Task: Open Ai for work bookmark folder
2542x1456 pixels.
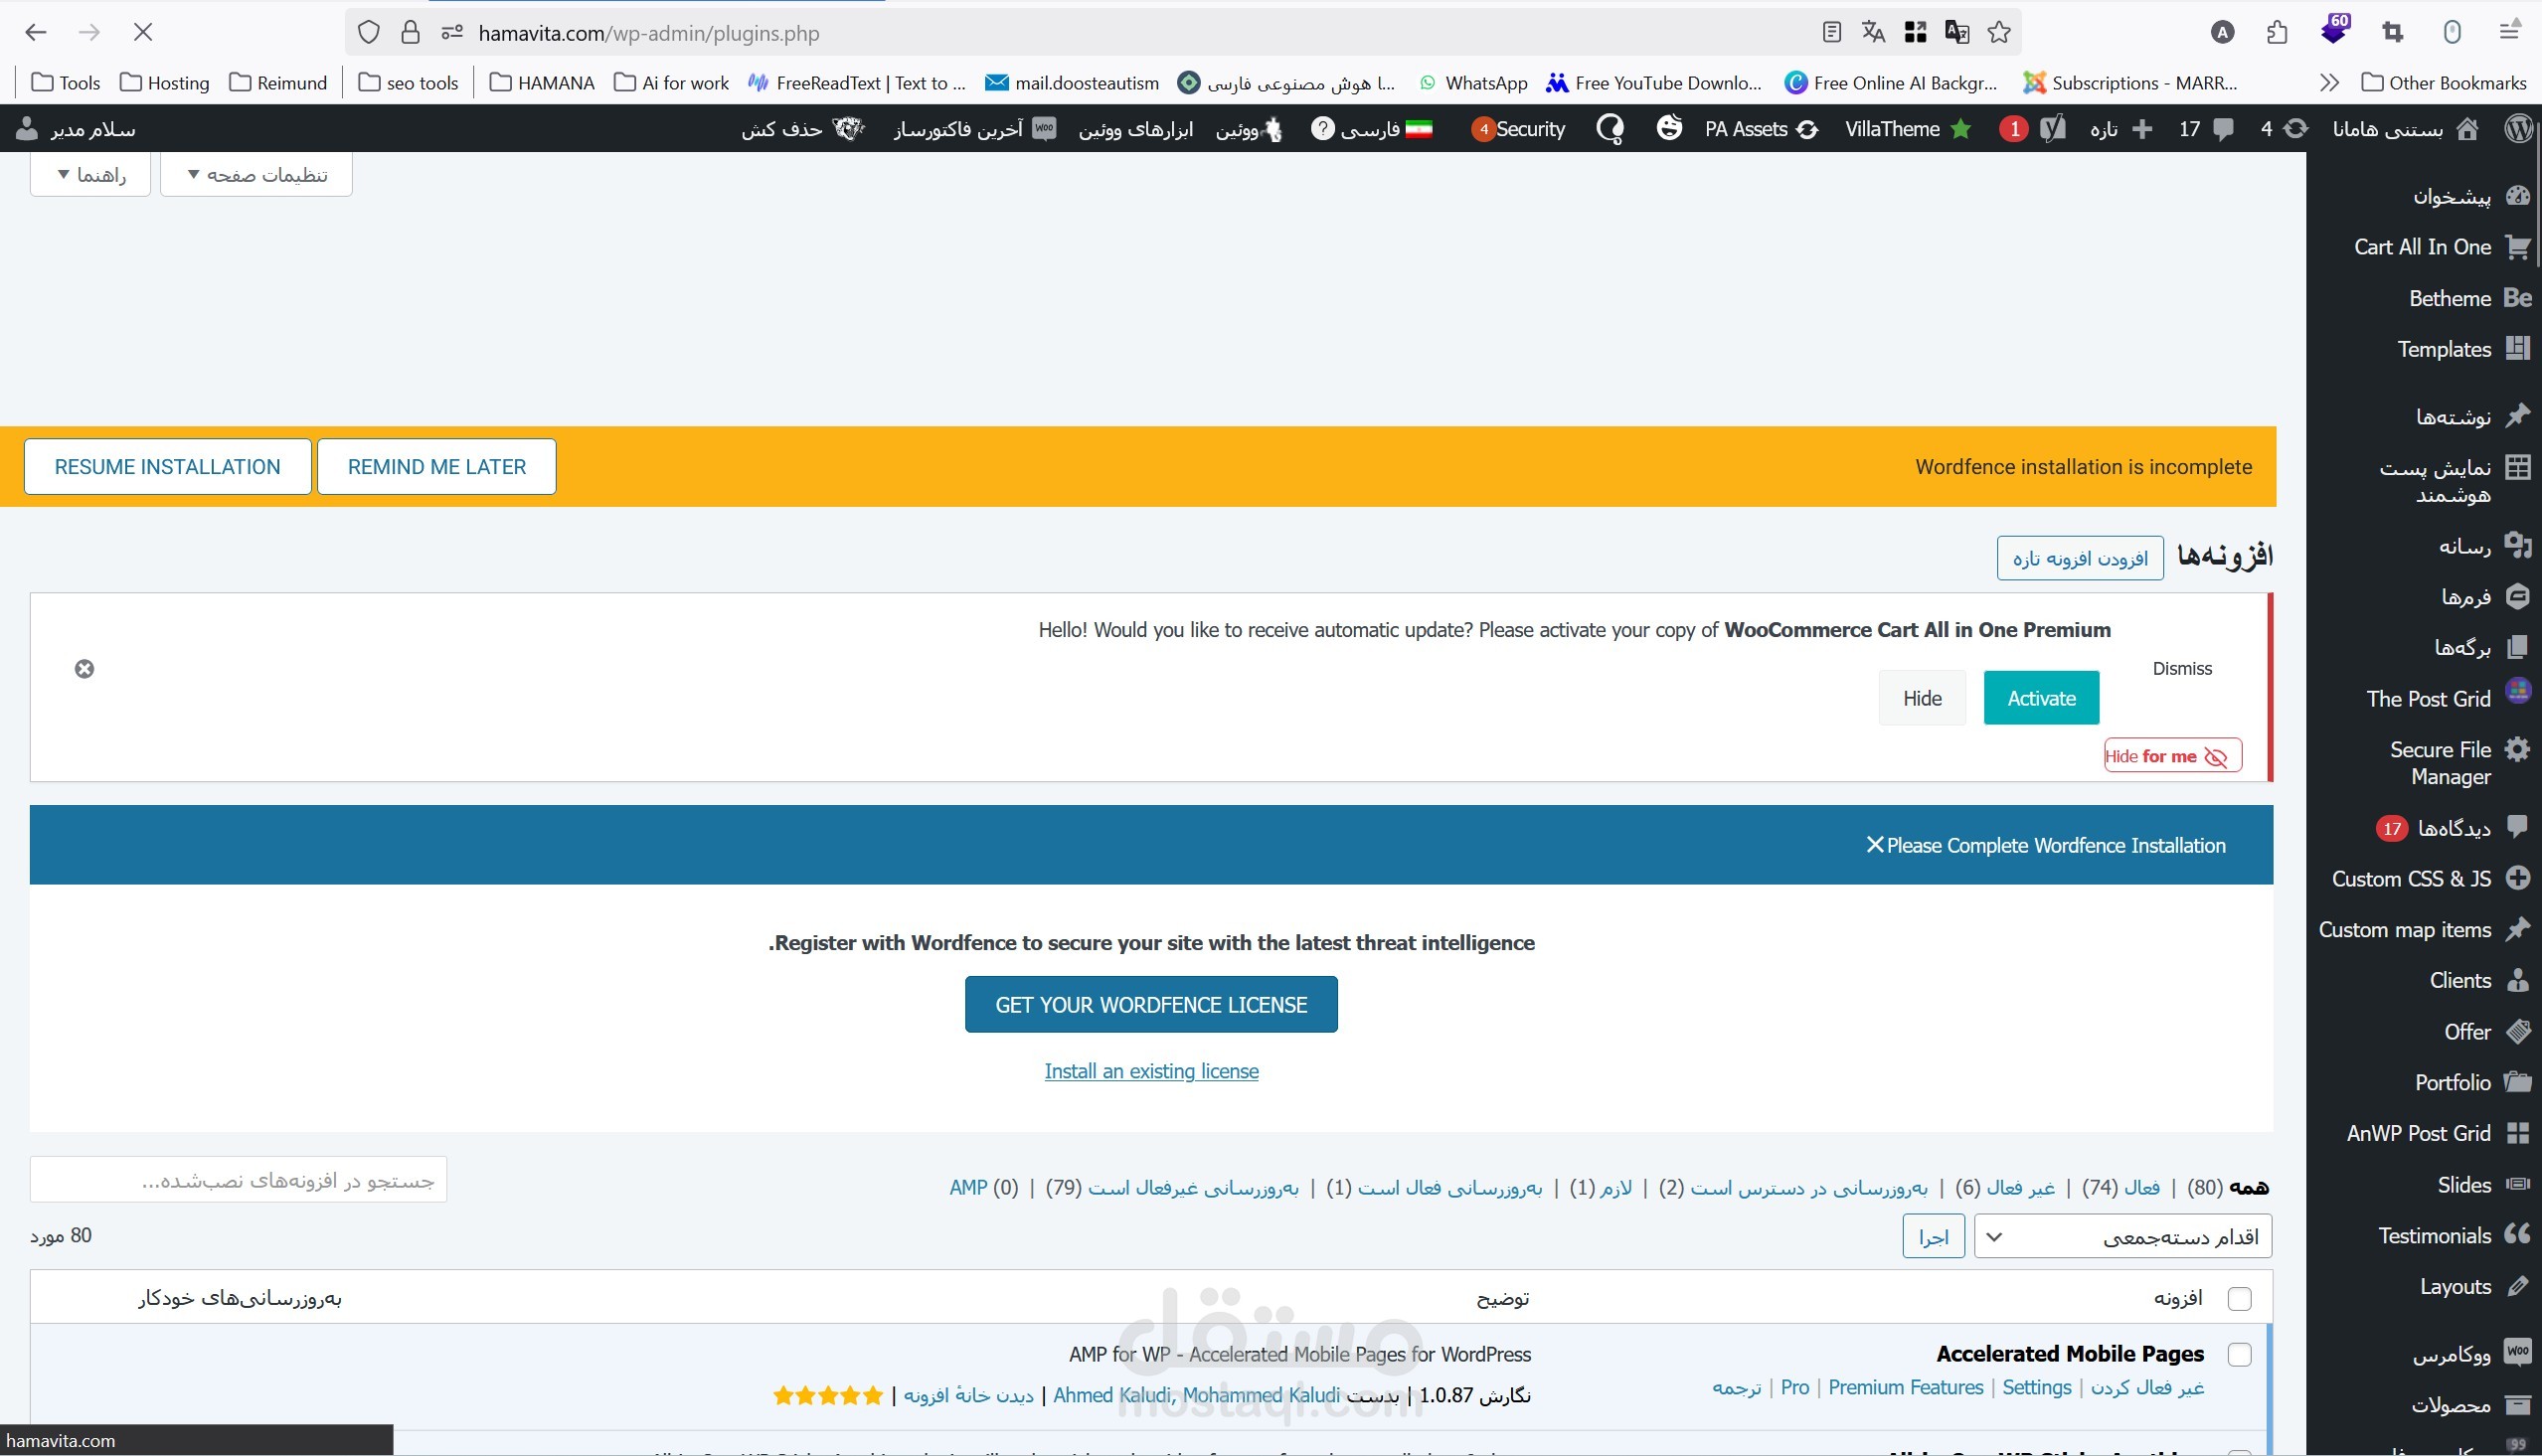Action: (x=671, y=83)
